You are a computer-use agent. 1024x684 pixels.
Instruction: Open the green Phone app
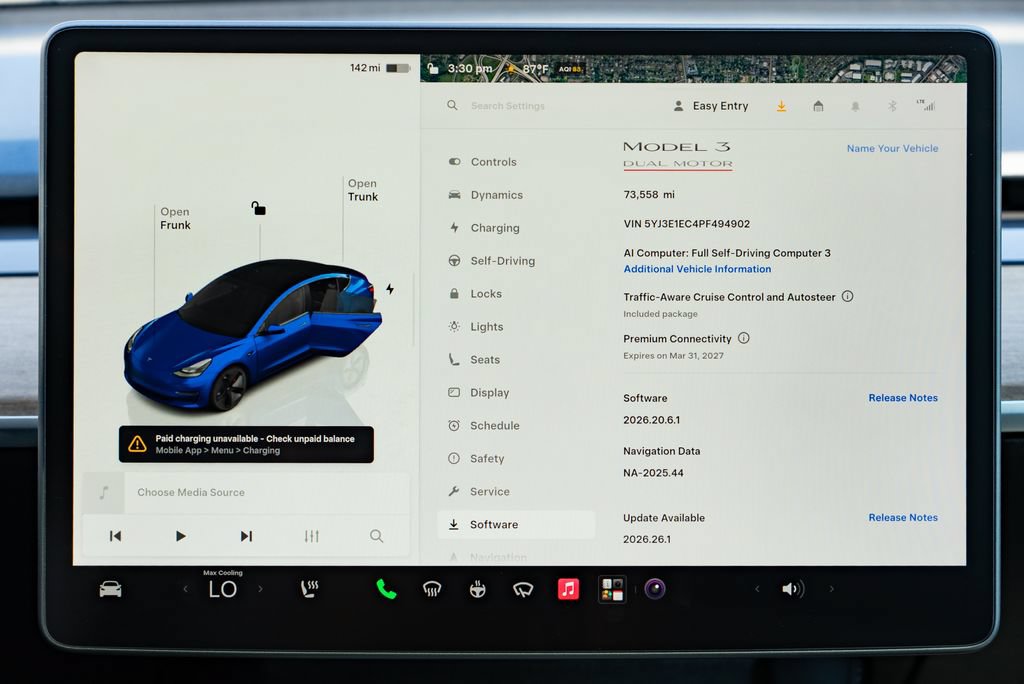point(386,589)
